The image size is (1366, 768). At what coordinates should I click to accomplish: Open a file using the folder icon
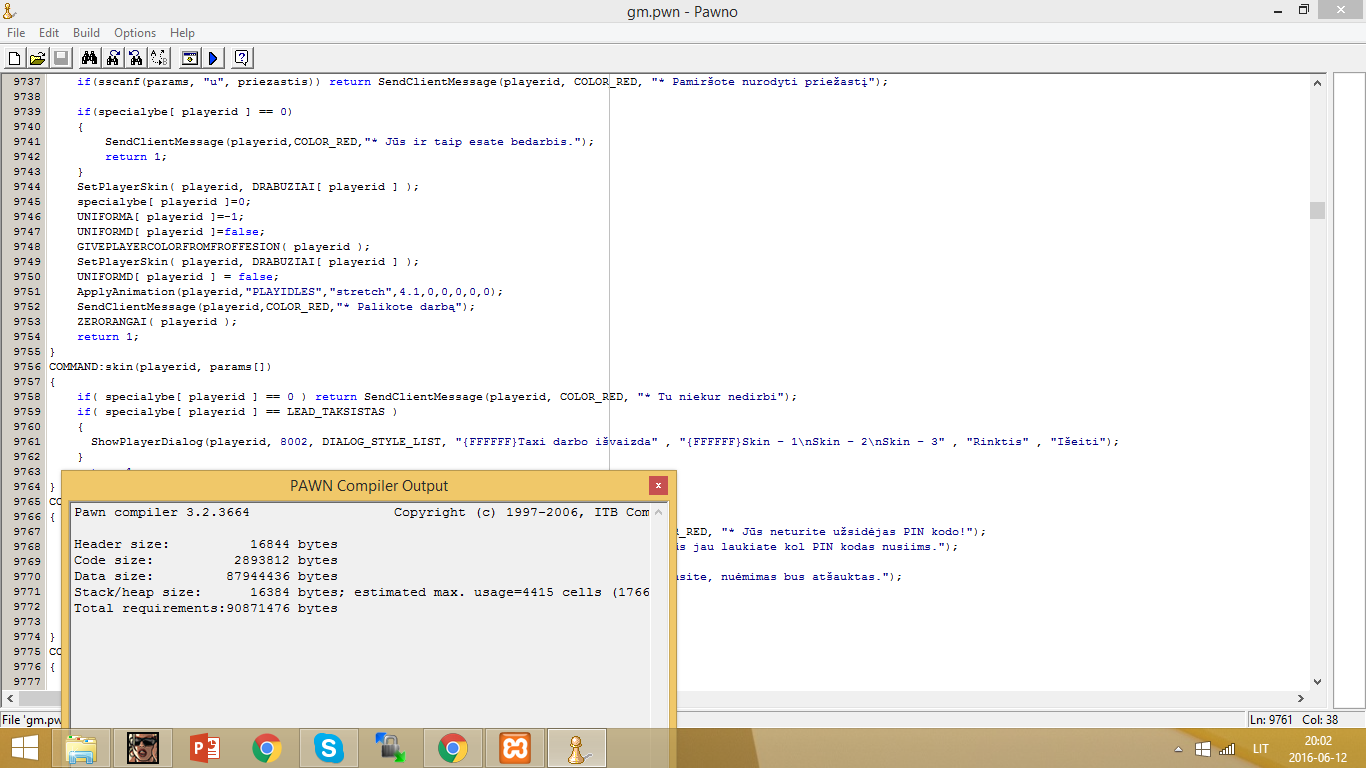point(37,57)
